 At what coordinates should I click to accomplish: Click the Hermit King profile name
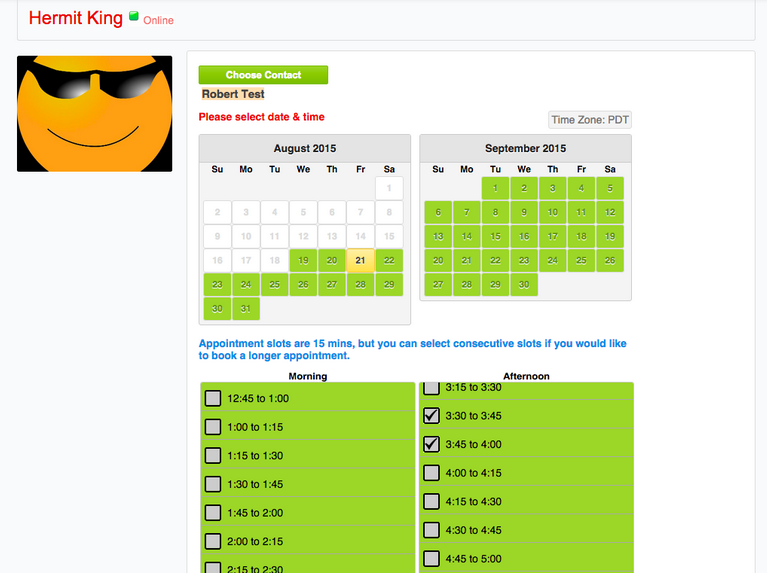click(76, 18)
